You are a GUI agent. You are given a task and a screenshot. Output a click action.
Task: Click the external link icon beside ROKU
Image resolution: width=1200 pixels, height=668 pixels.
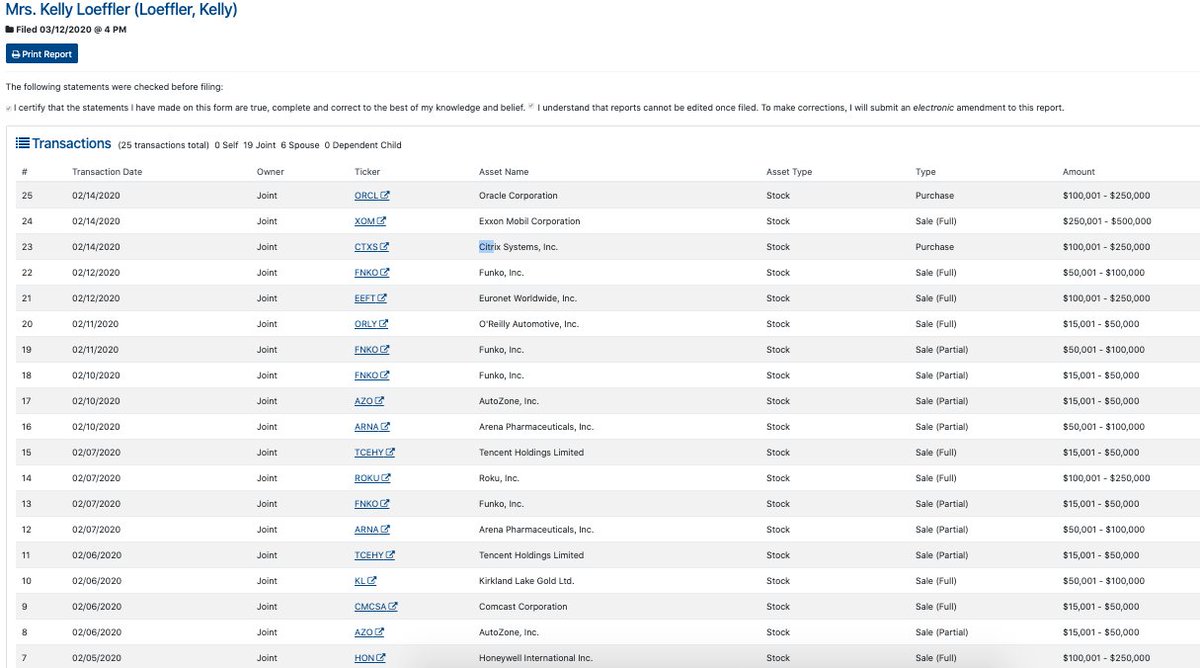pos(385,478)
